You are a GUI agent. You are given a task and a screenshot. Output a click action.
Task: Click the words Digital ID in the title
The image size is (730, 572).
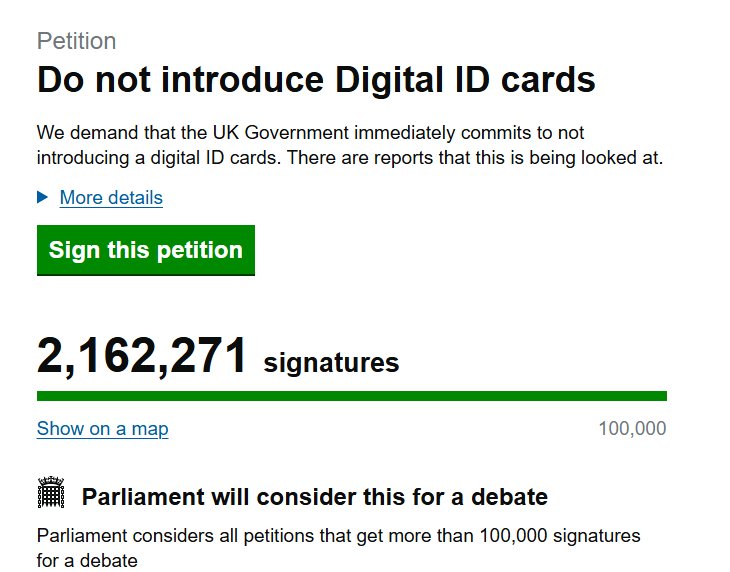[x=412, y=80]
